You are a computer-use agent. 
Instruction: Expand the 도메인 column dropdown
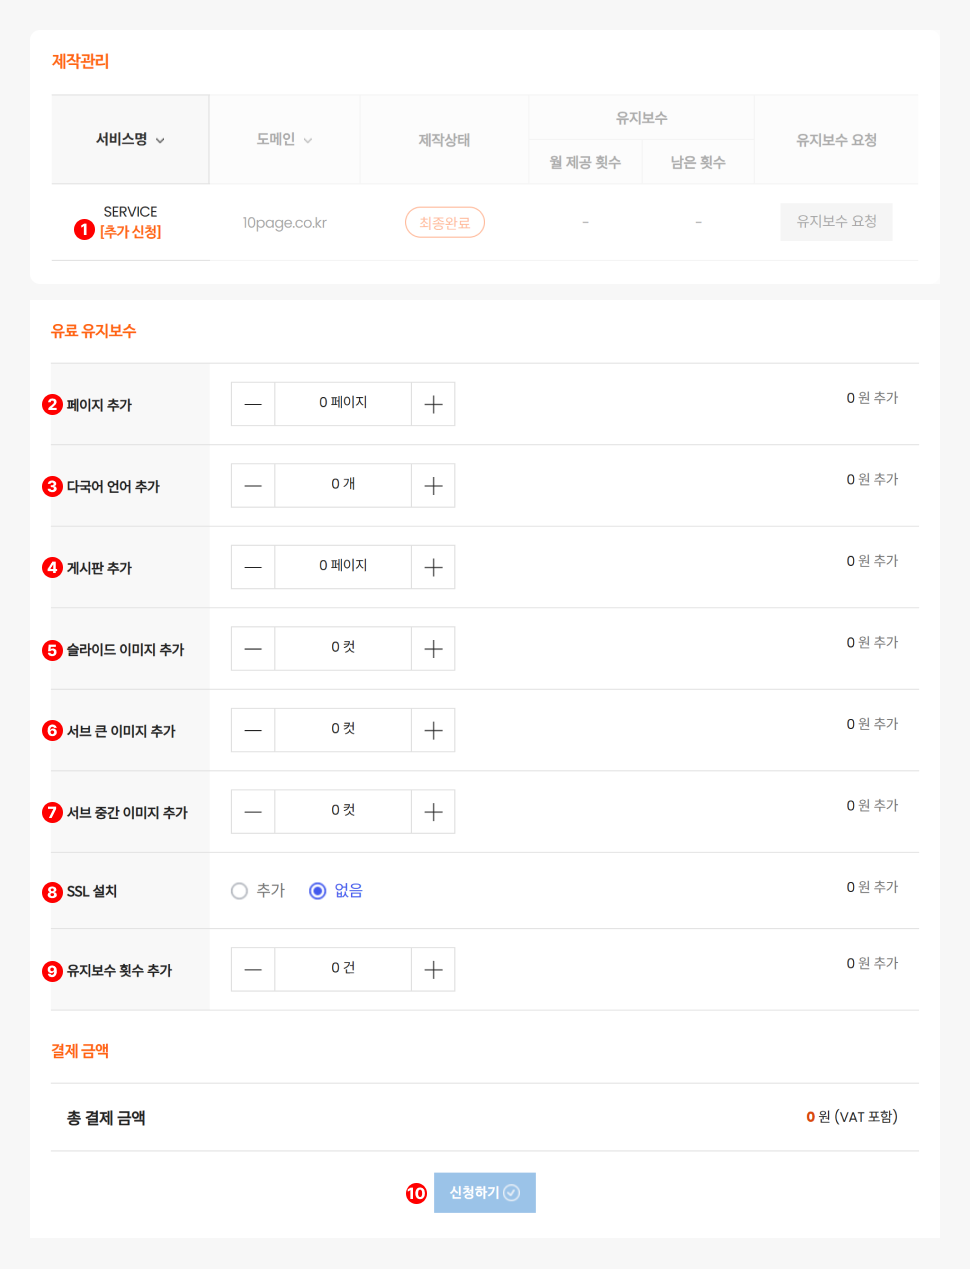click(x=308, y=141)
